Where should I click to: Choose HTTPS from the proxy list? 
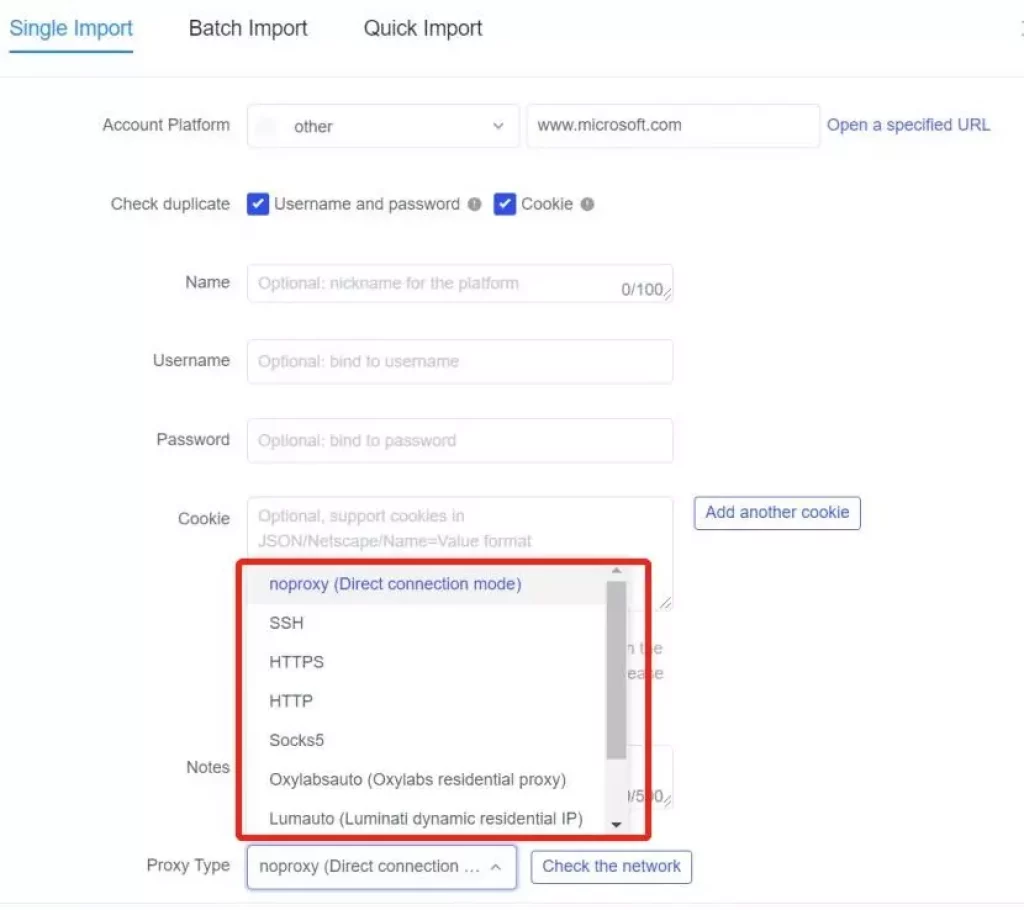pyautogui.click(x=294, y=661)
